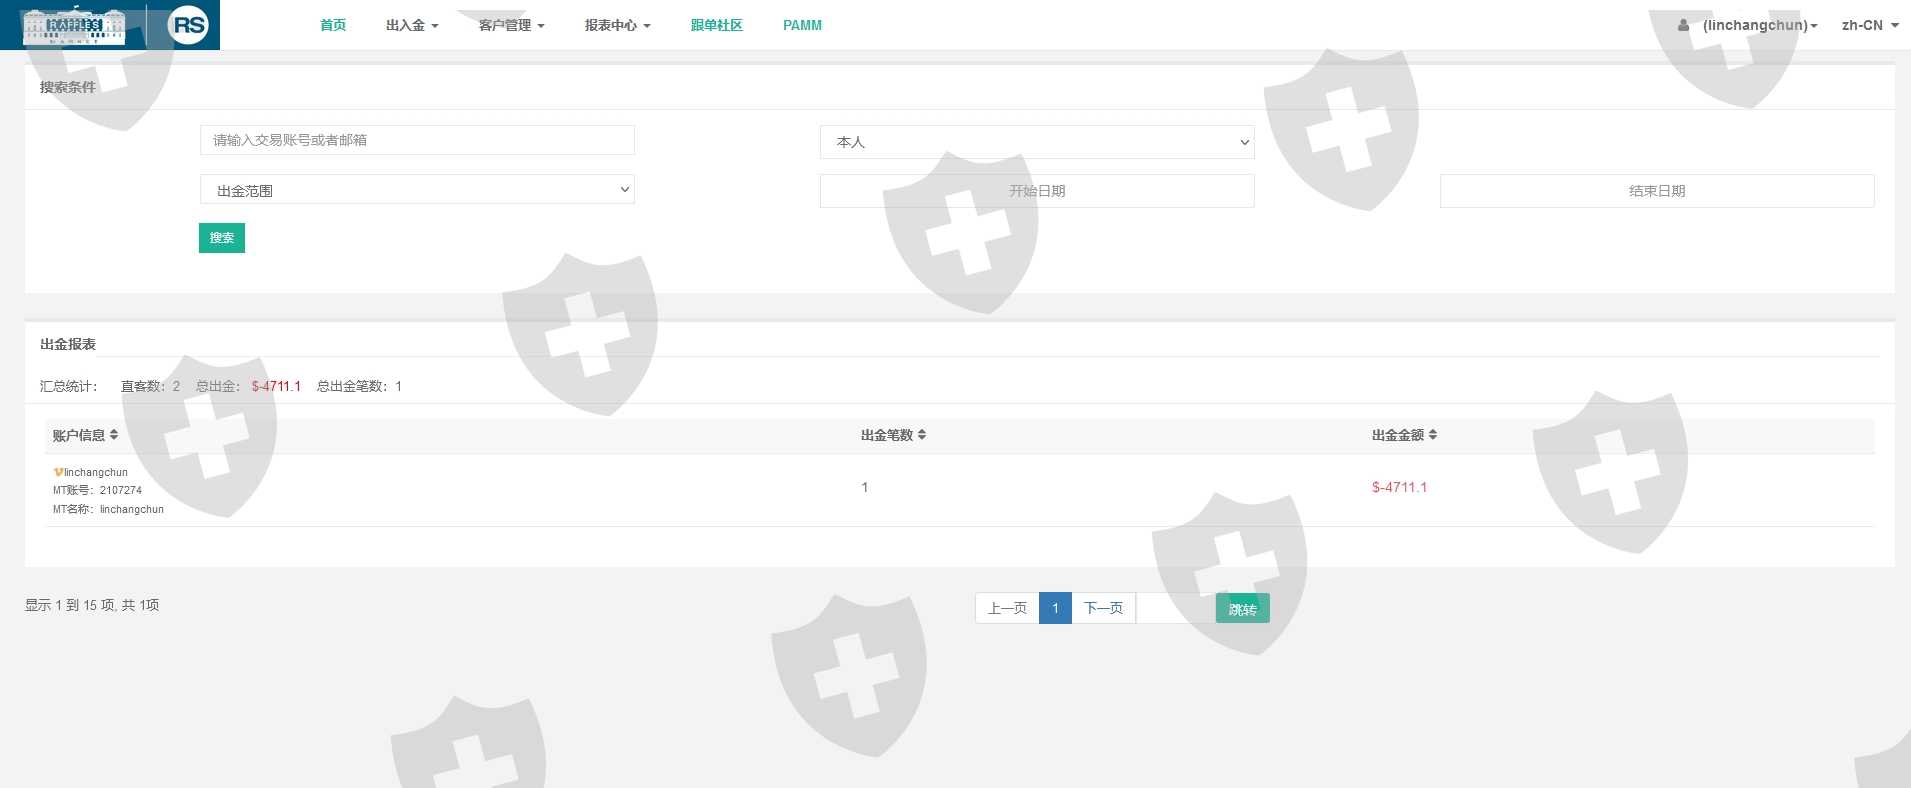Open the PAMM navigation link
Image resolution: width=1911 pixels, height=788 pixels.
coord(802,25)
